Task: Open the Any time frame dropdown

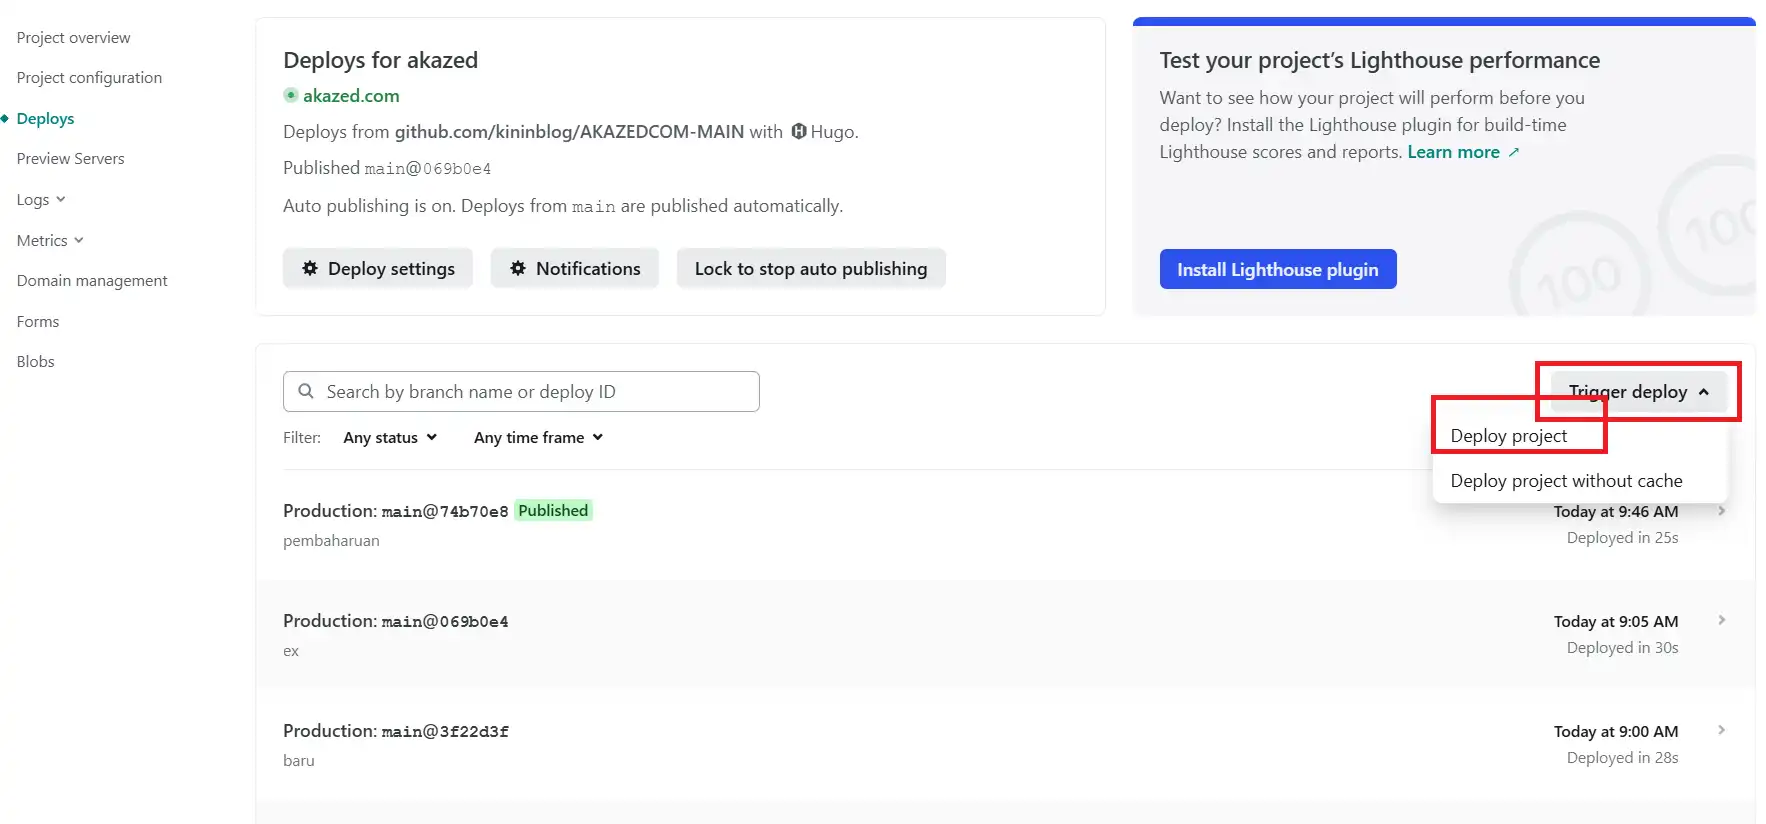Action: pyautogui.click(x=538, y=437)
